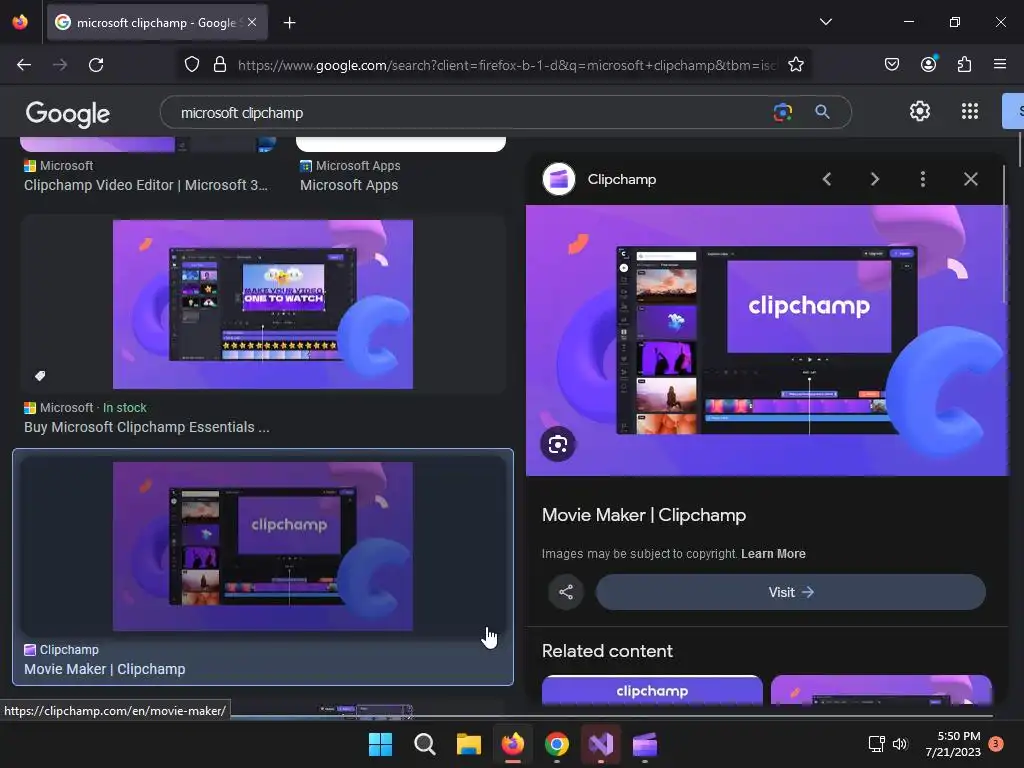Open File Explorer from taskbar
This screenshot has width=1024, height=768.
click(x=468, y=744)
